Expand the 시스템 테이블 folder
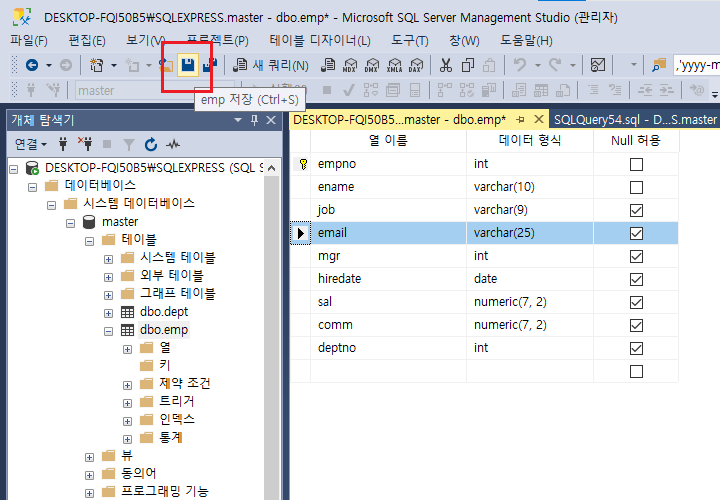Screen dimensions: 720x500 pyautogui.click(x=108, y=259)
